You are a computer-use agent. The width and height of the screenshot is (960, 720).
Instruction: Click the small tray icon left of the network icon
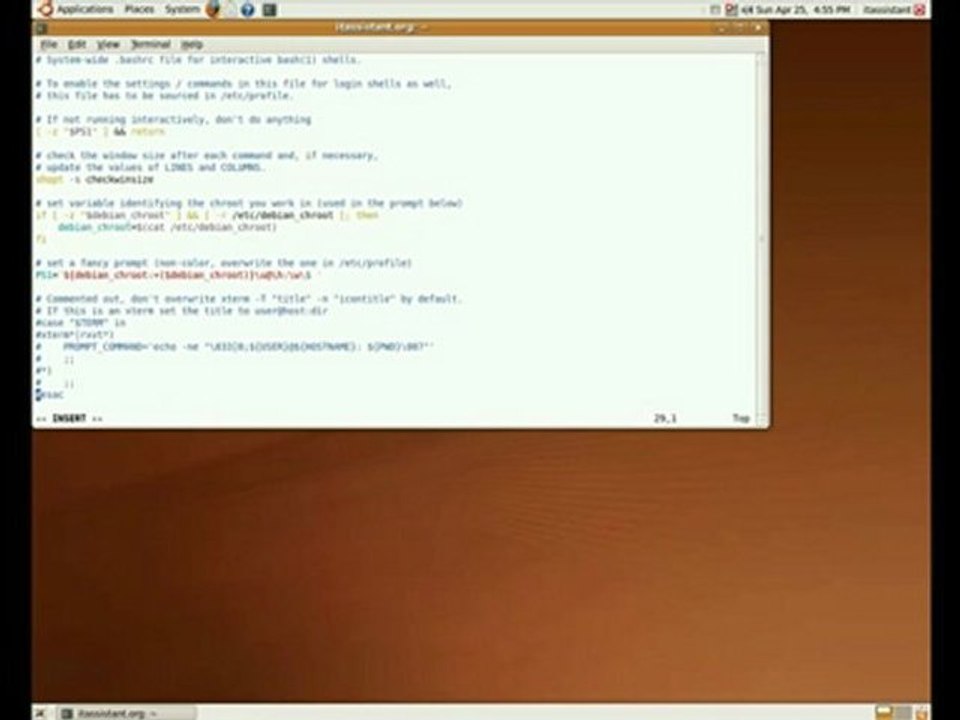[715, 10]
